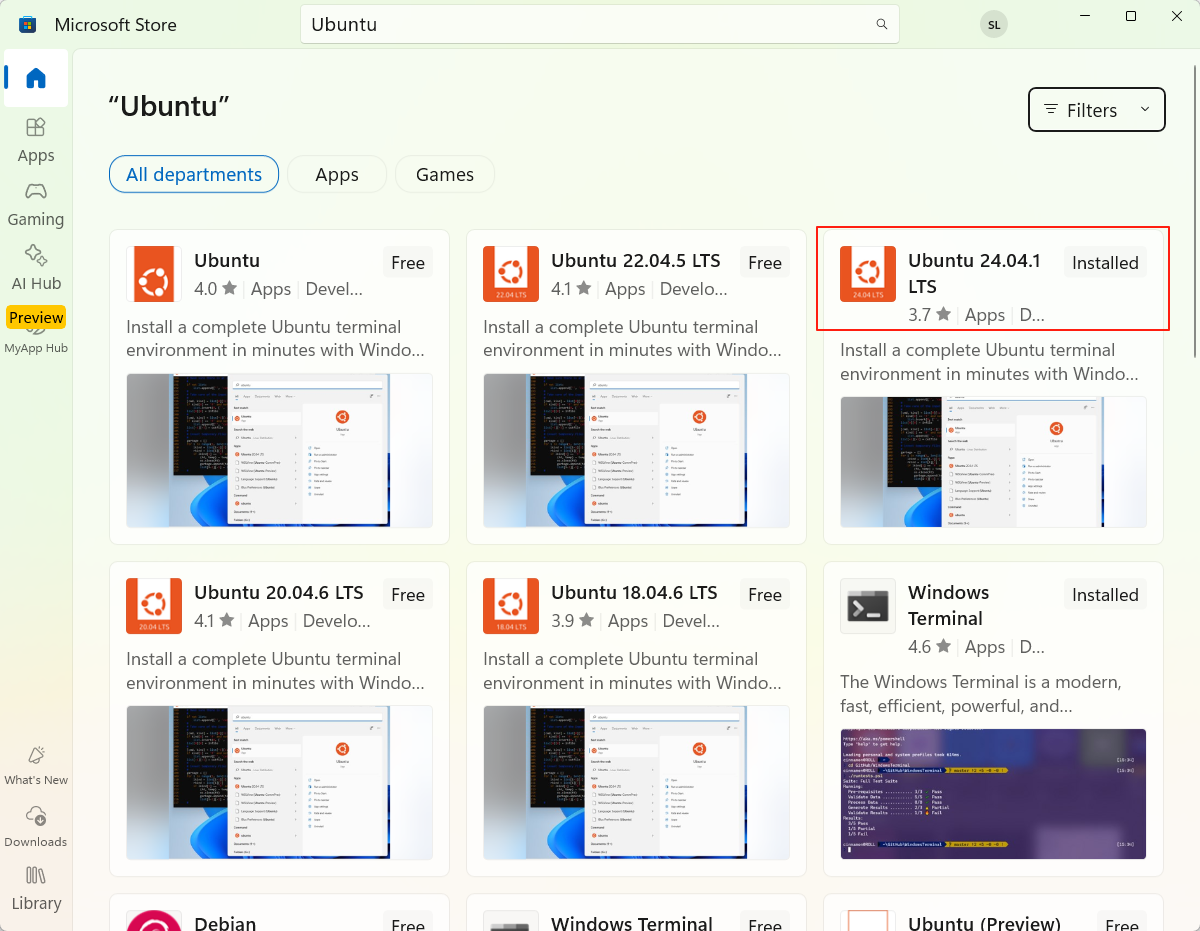The width and height of the screenshot is (1200, 931).
Task: Click the Microsoft Store logo icon
Action: (28, 25)
